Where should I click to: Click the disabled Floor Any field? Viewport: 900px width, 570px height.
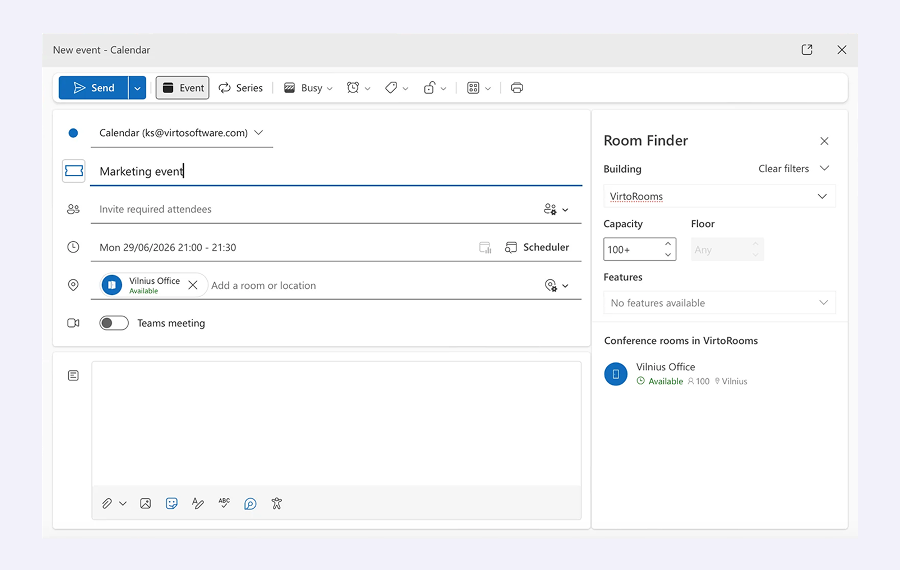tap(727, 250)
